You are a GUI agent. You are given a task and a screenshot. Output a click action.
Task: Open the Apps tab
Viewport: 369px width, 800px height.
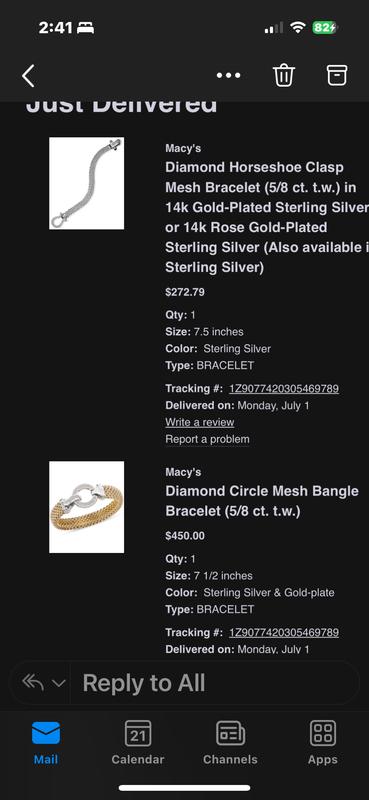coord(323,742)
